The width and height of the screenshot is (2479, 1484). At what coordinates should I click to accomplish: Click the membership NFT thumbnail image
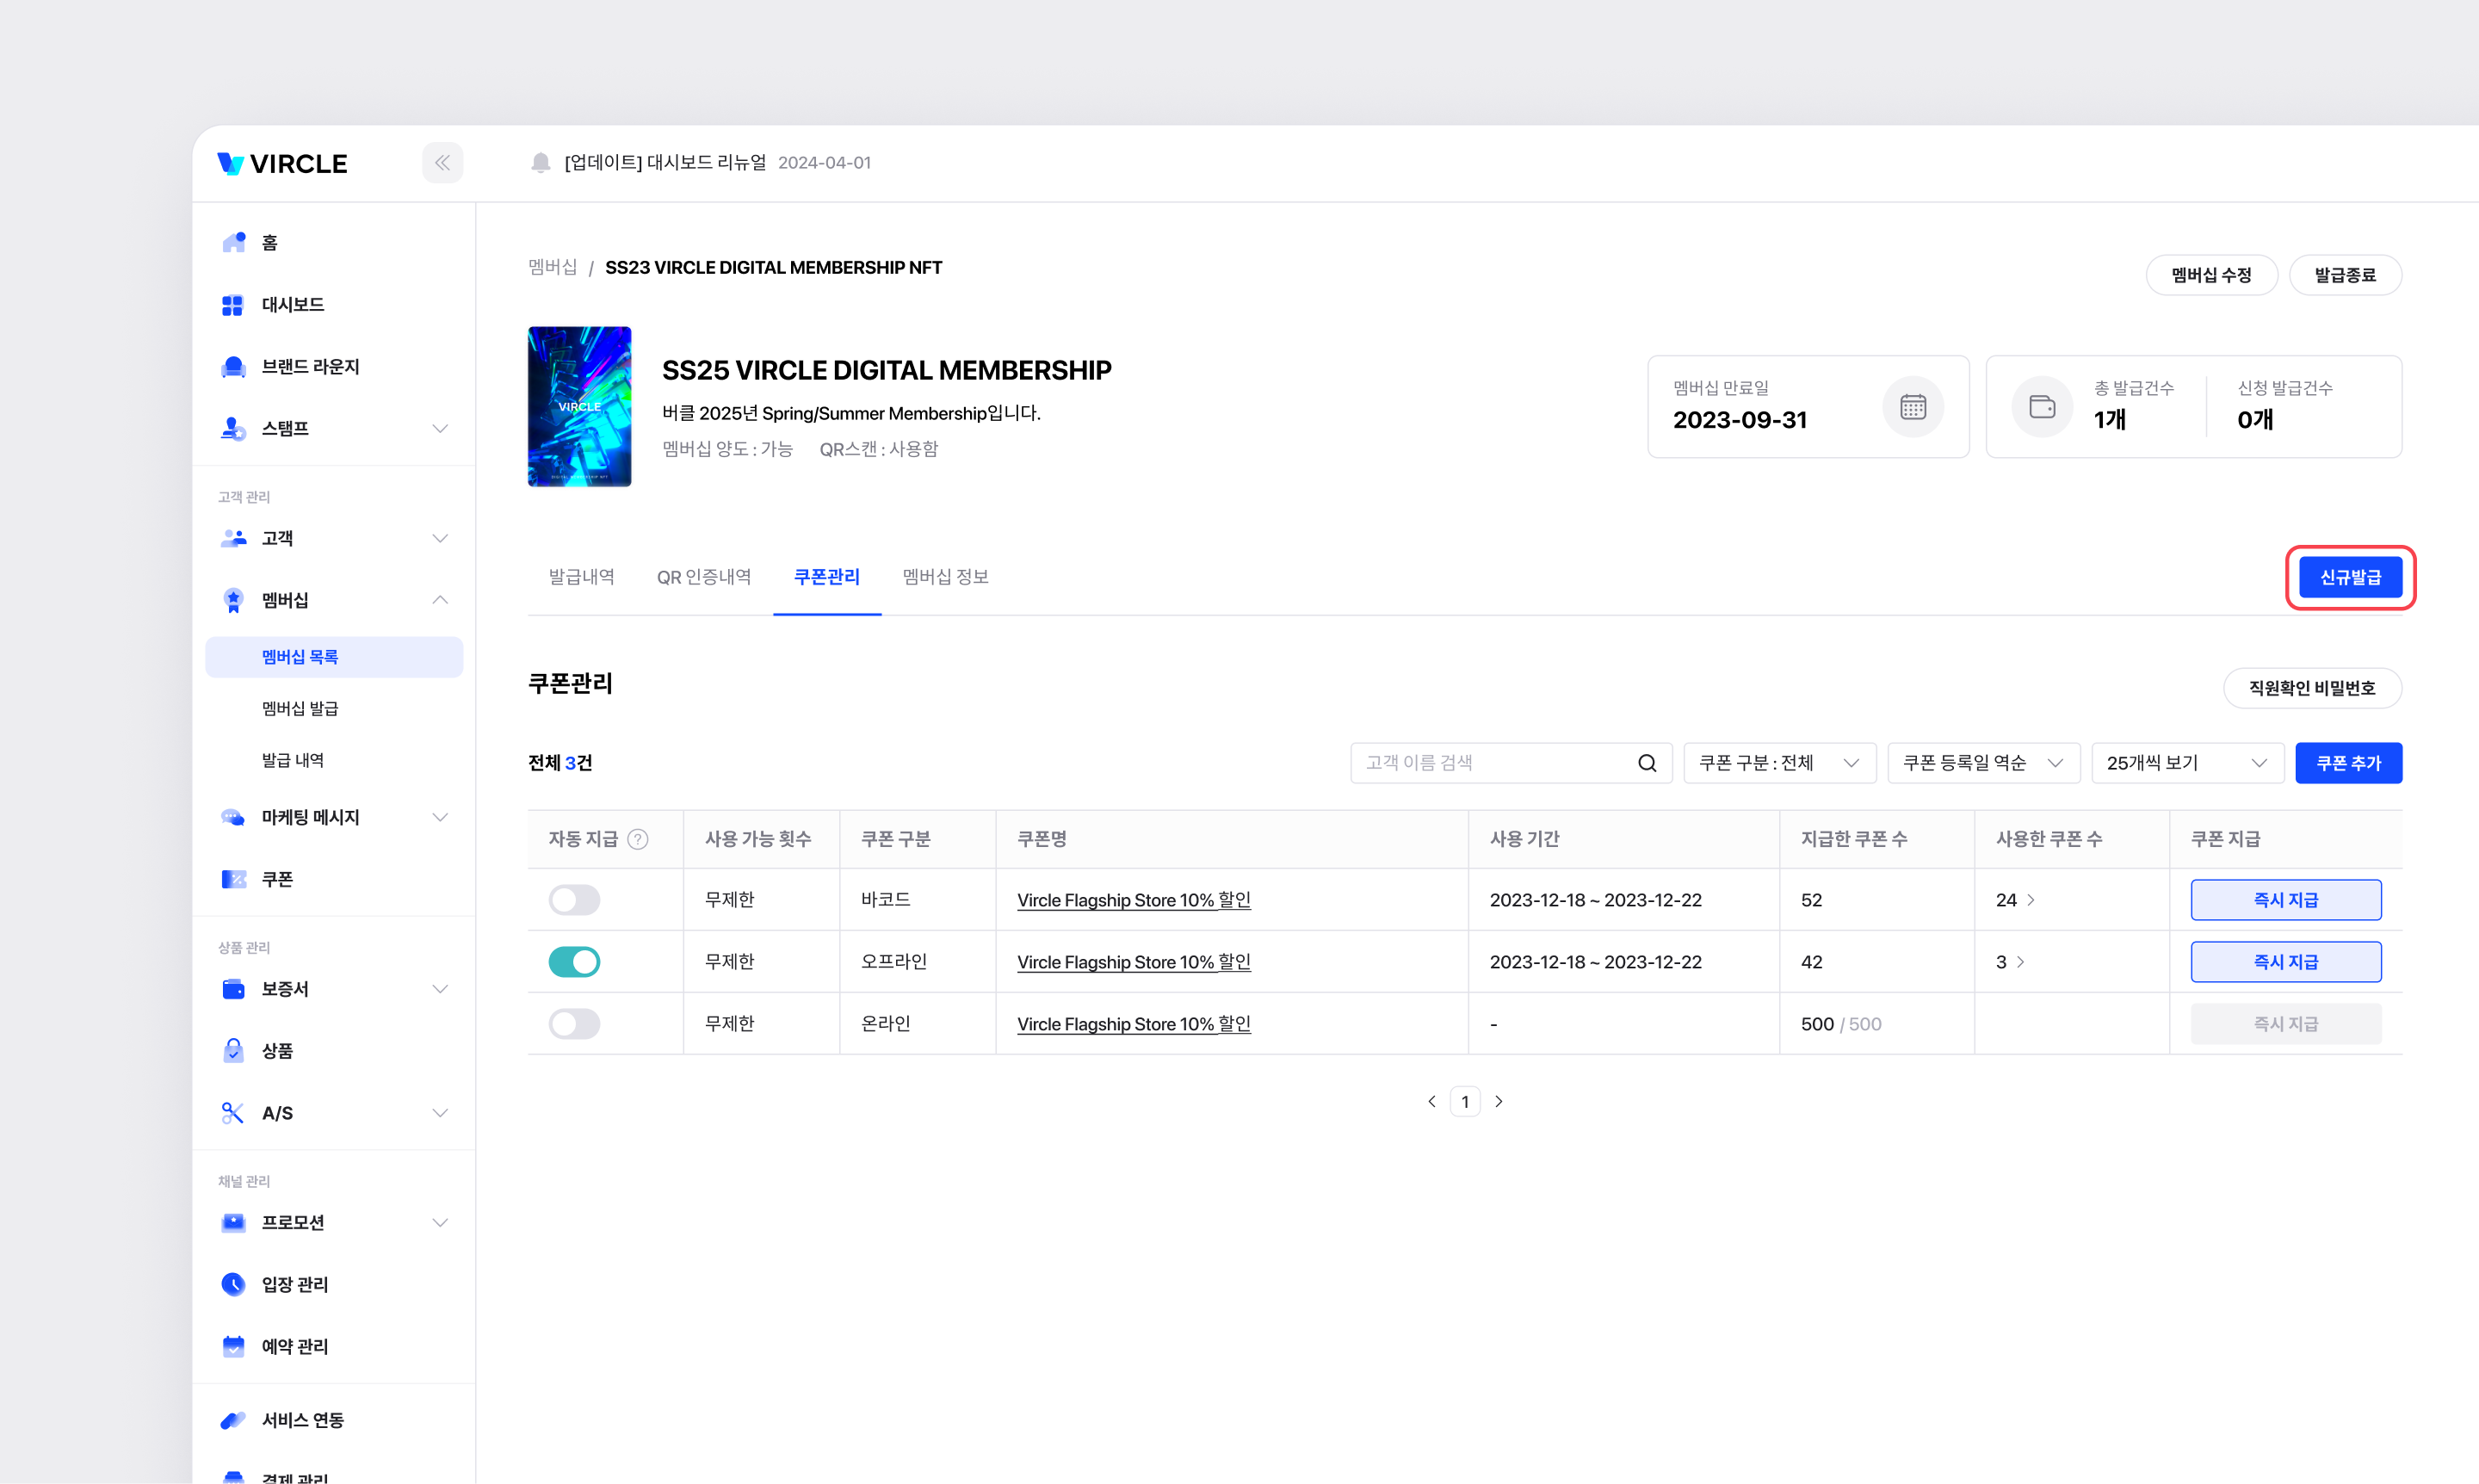pyautogui.click(x=579, y=407)
